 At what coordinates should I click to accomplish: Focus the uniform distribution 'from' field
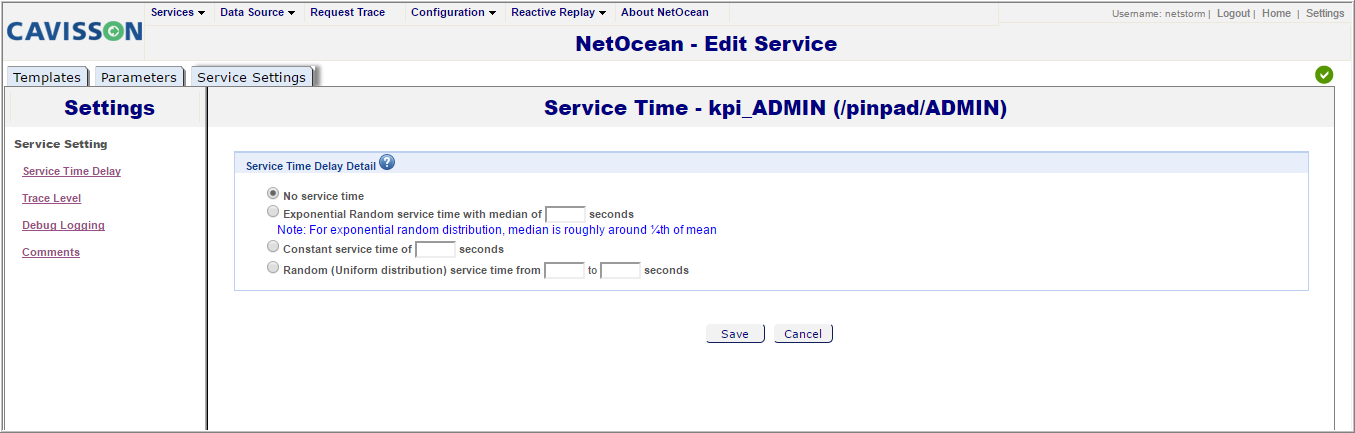(564, 270)
